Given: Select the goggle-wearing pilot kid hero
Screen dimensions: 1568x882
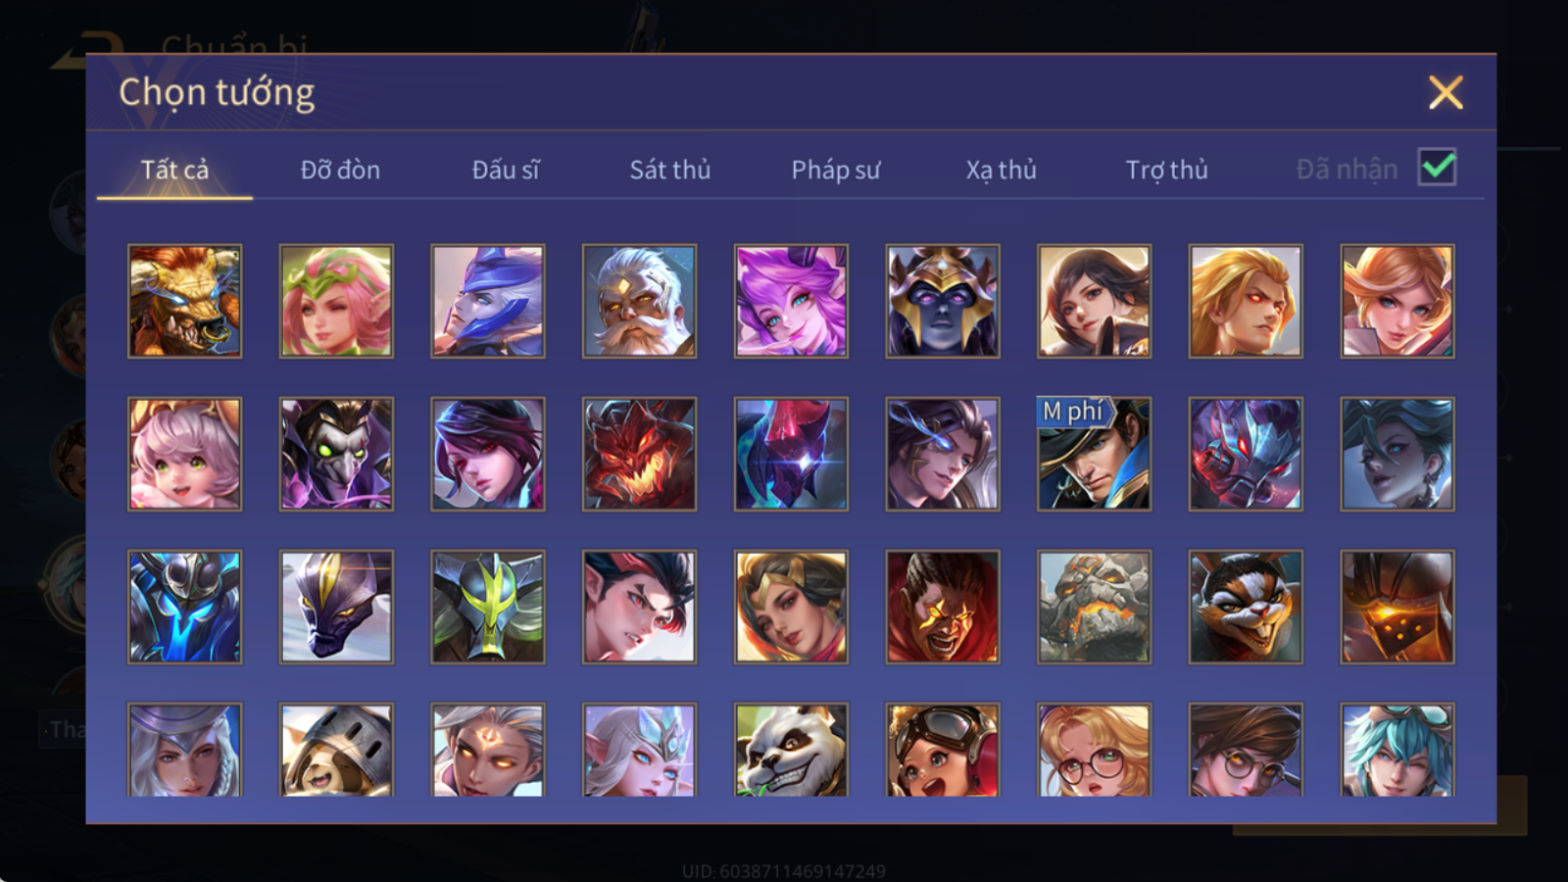Looking at the screenshot, I should click(x=943, y=750).
